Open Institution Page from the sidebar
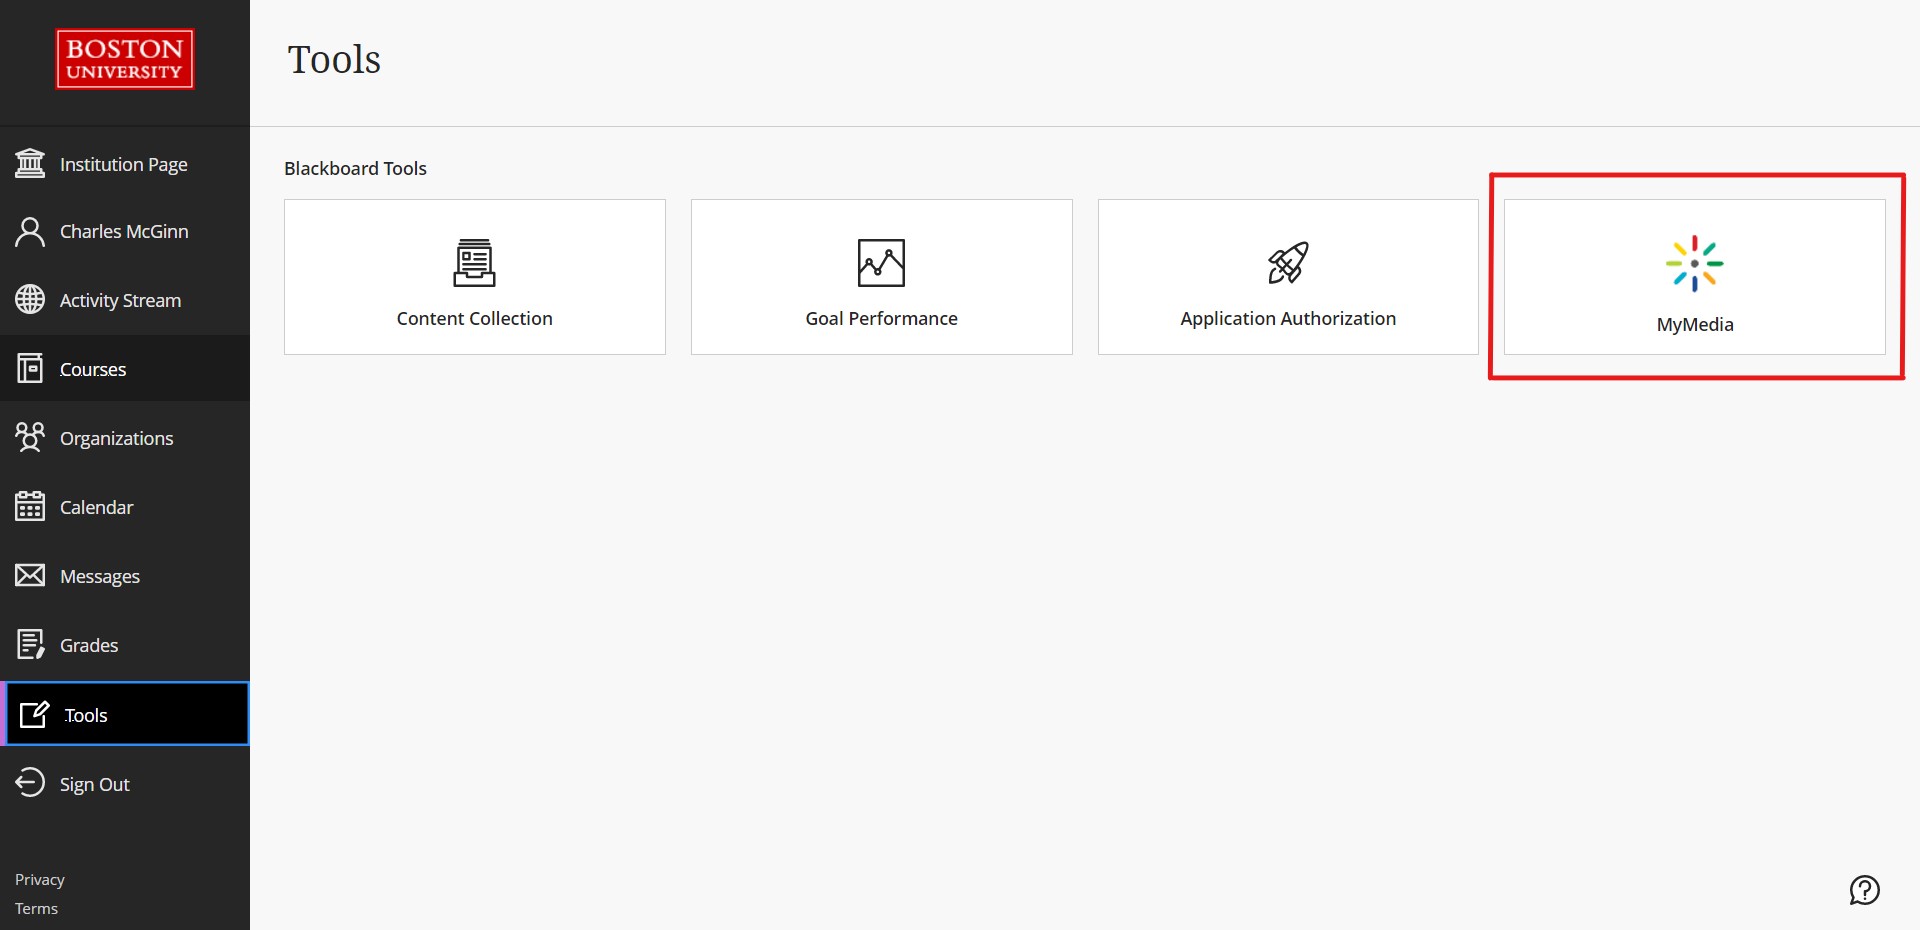Viewport: 1920px width, 930px height. [x=125, y=163]
